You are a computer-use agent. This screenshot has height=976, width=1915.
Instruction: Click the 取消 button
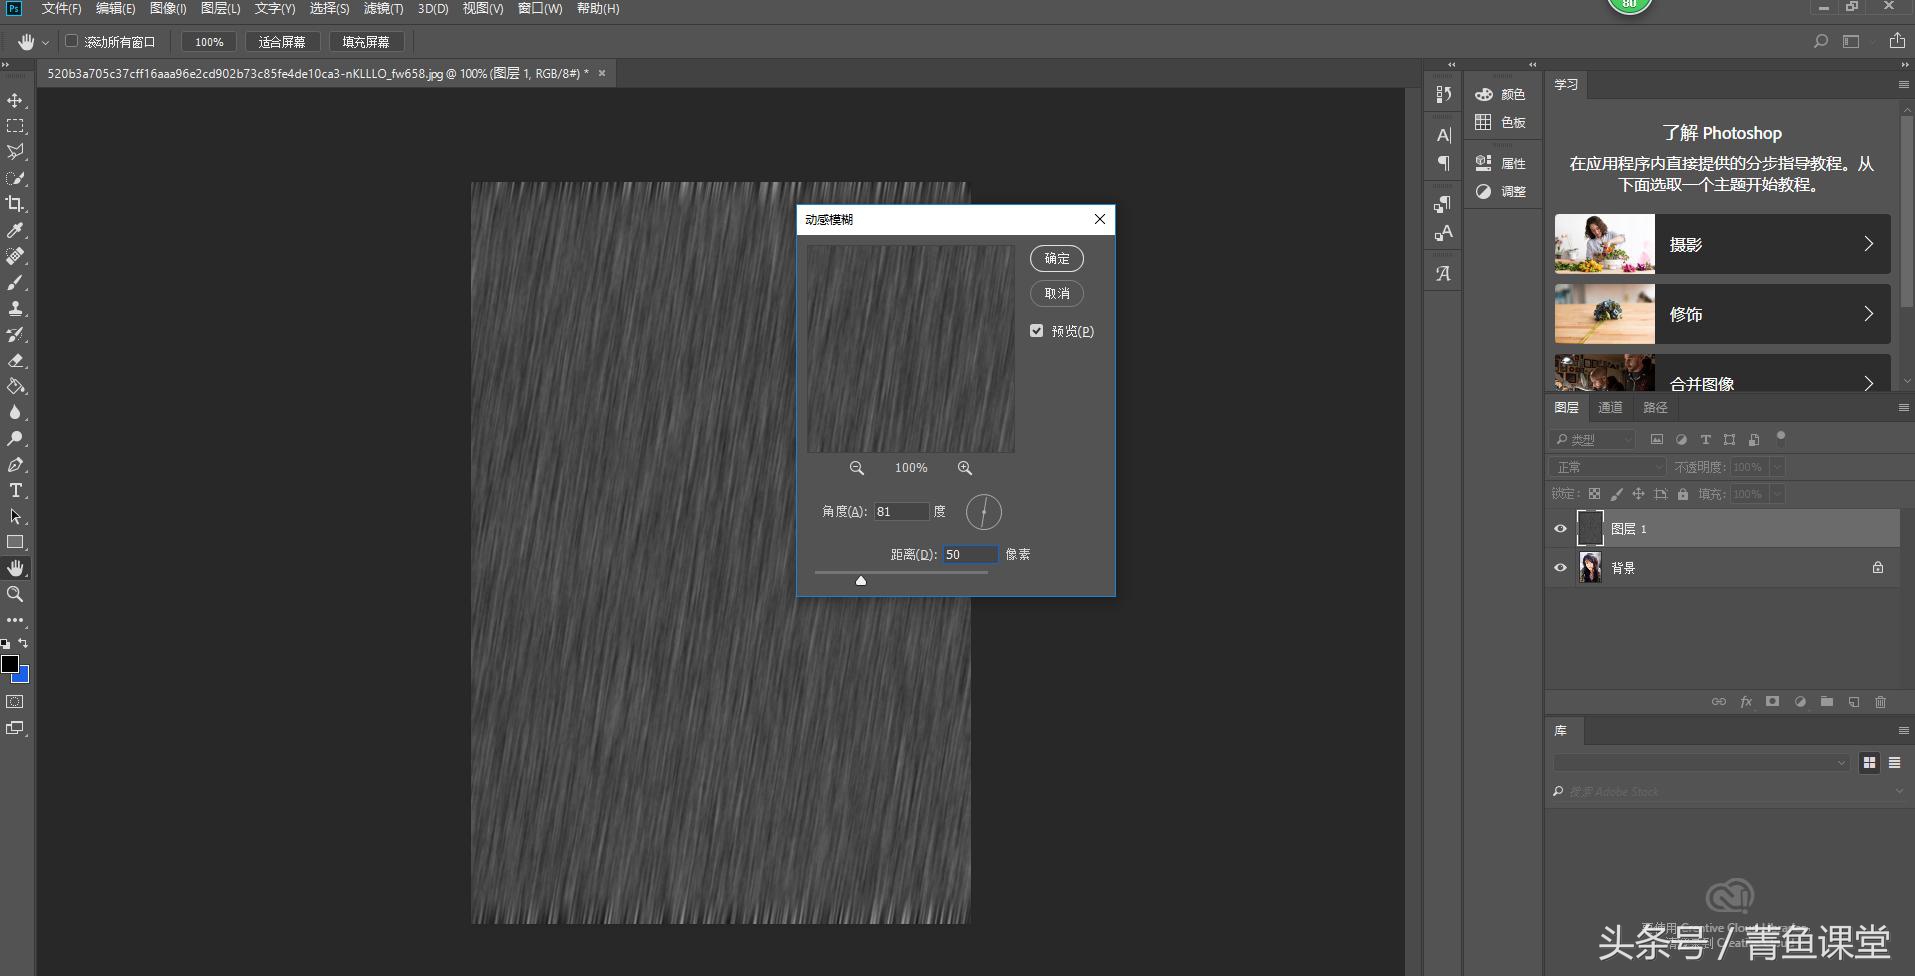[x=1057, y=293]
